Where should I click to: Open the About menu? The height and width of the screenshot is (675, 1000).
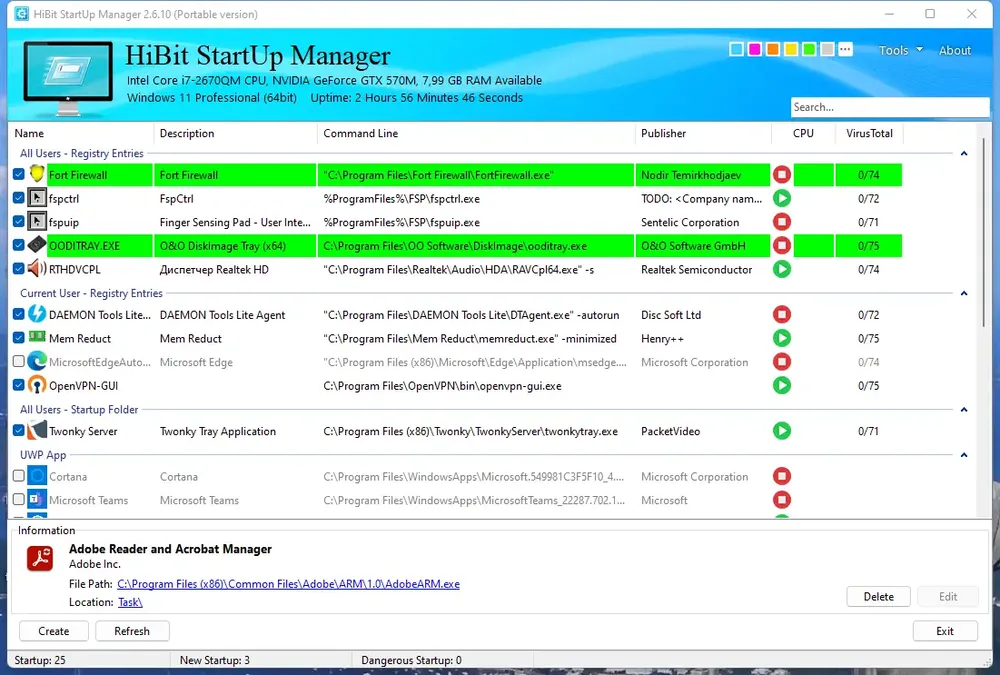(954, 50)
